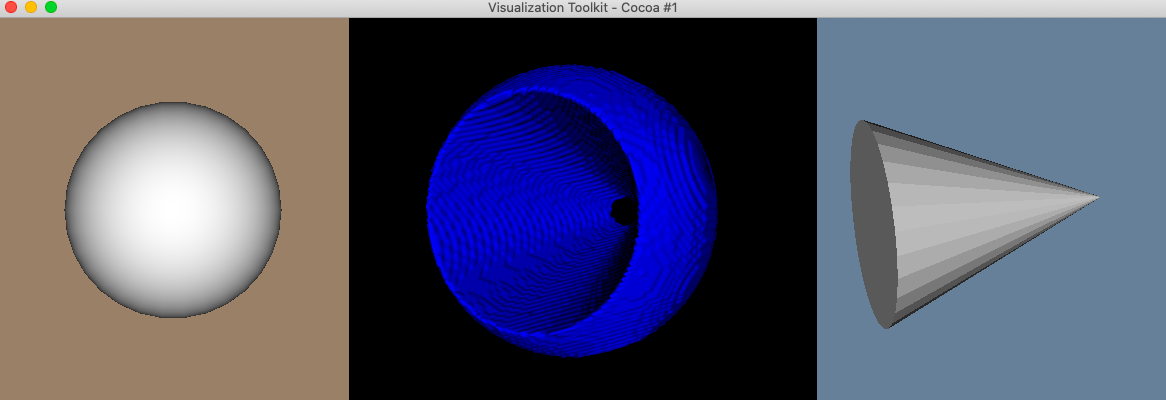Click the gray cone object

[974, 224]
